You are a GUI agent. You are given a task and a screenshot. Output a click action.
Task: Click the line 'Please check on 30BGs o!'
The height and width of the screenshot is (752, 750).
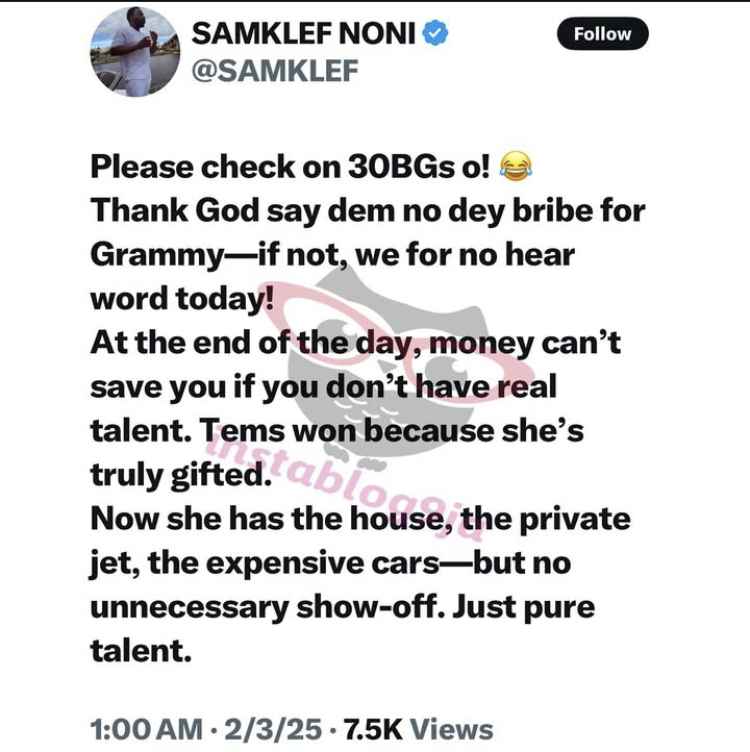point(290,167)
